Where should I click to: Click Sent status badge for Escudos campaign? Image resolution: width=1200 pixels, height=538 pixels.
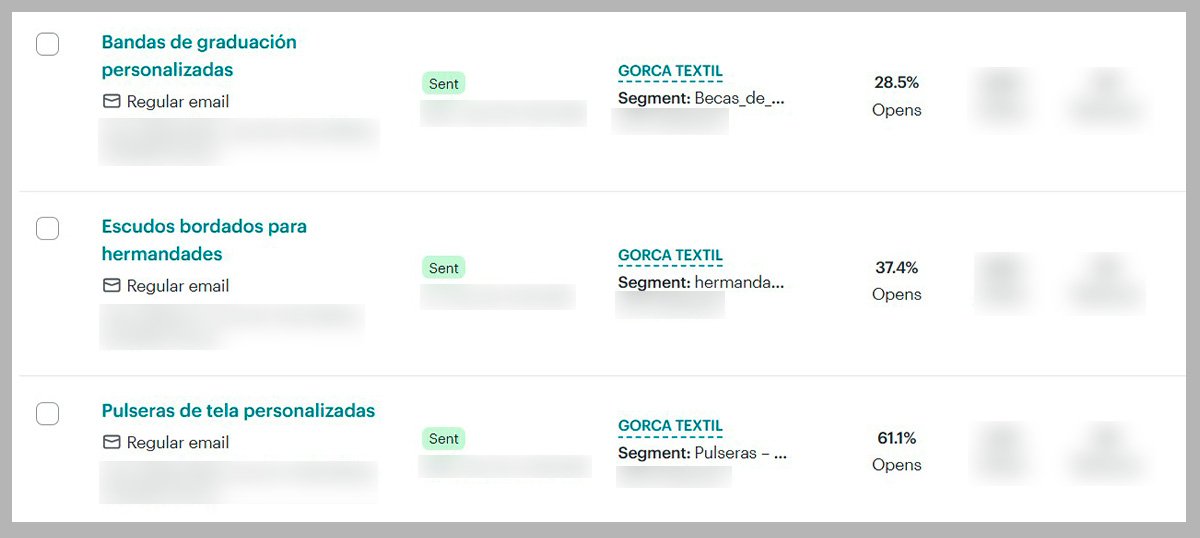tap(443, 268)
